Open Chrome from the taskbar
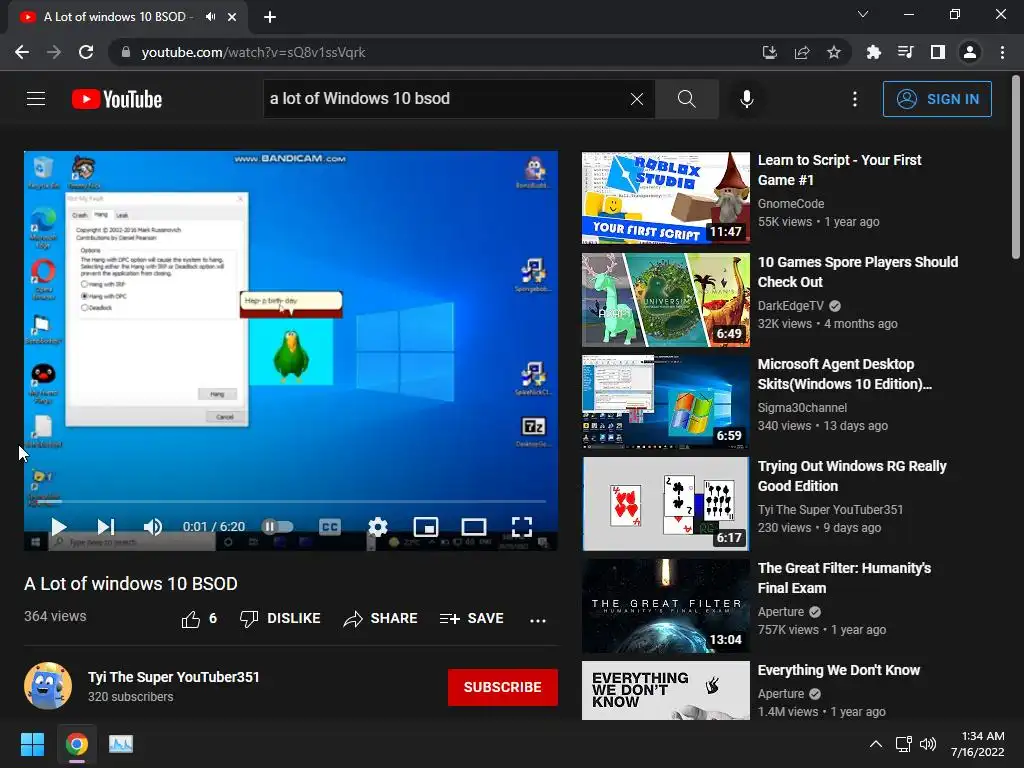This screenshot has height=768, width=1024. click(x=77, y=744)
